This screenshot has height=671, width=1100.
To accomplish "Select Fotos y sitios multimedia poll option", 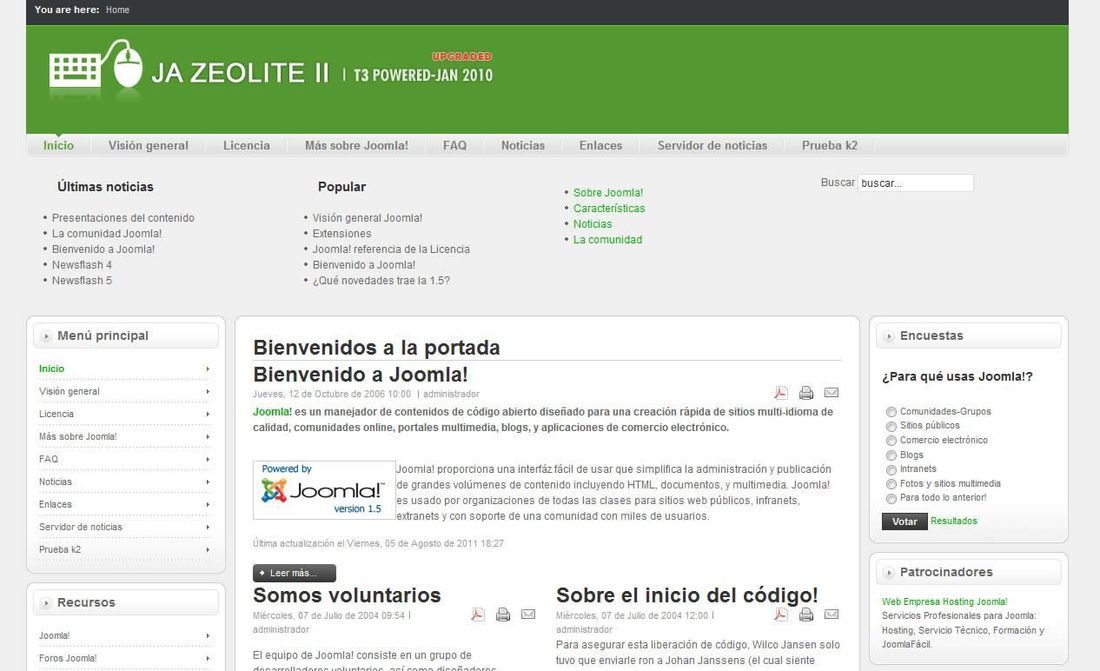I will (891, 484).
